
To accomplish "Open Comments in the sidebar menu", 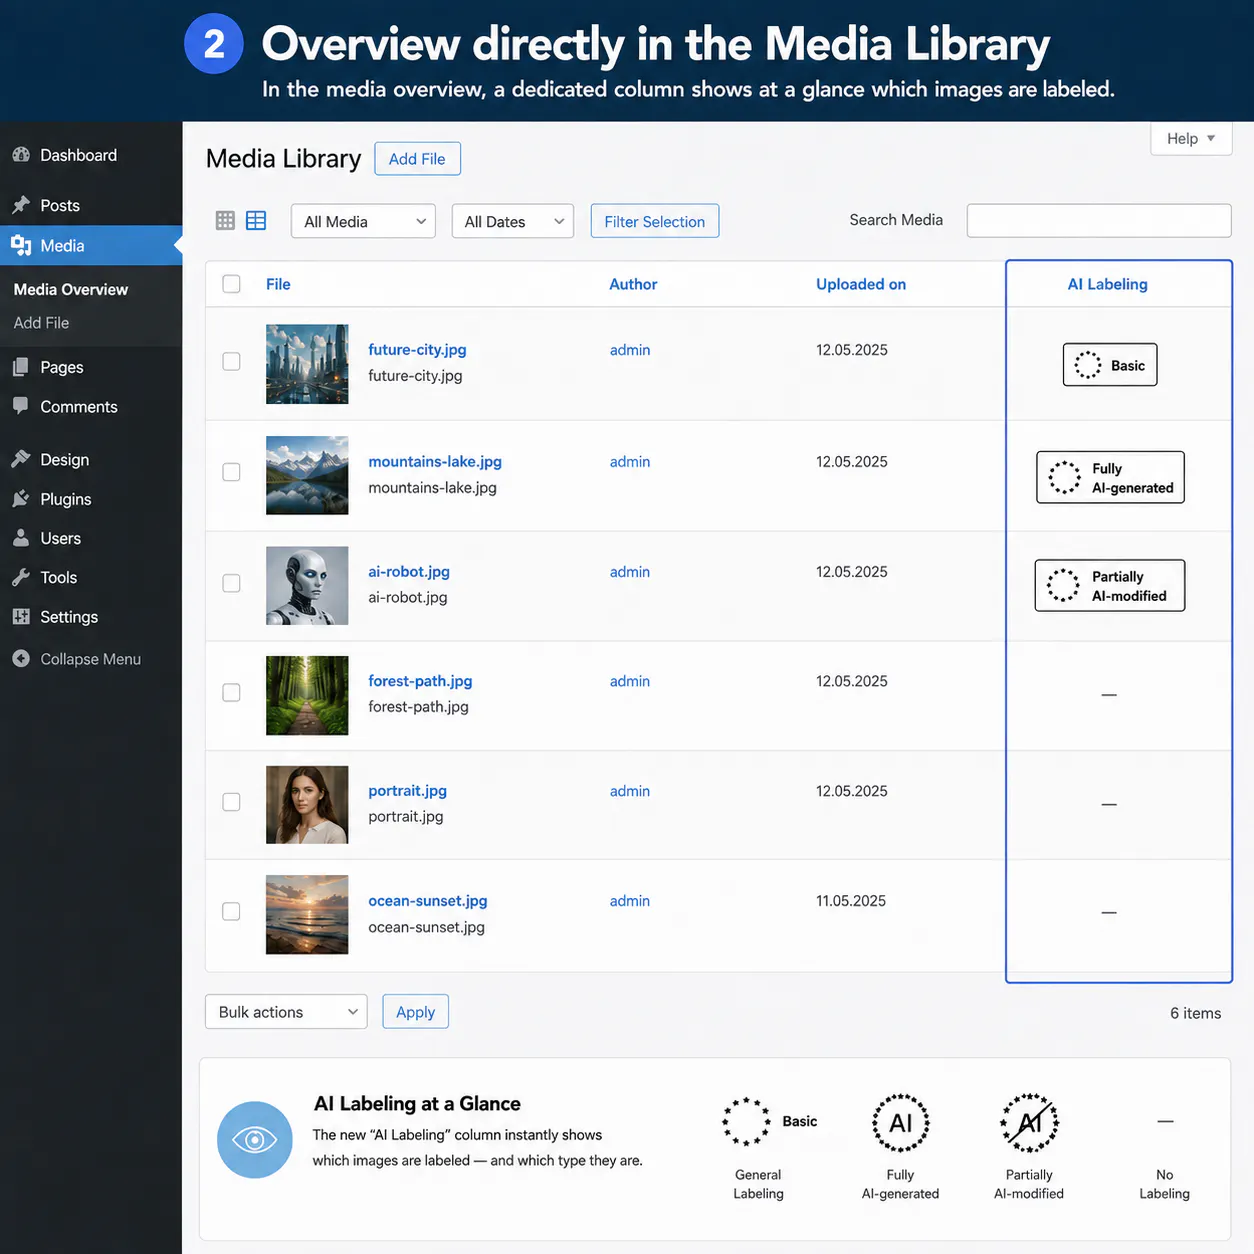I will (79, 407).
